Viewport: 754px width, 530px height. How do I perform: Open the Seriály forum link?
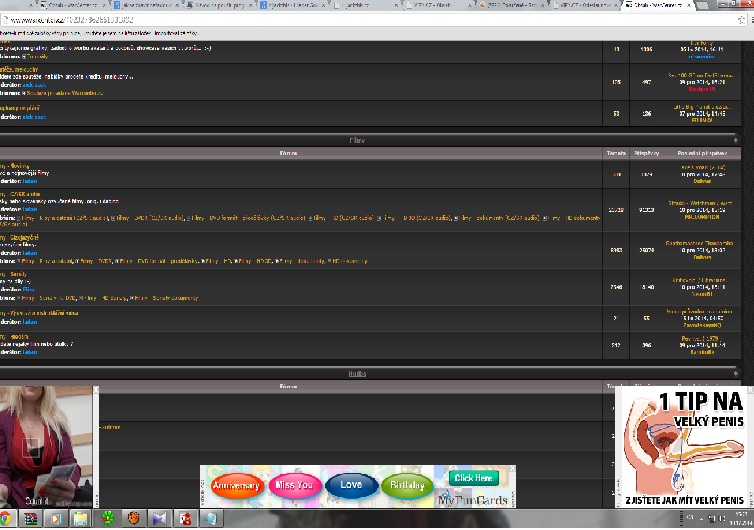coord(16,273)
